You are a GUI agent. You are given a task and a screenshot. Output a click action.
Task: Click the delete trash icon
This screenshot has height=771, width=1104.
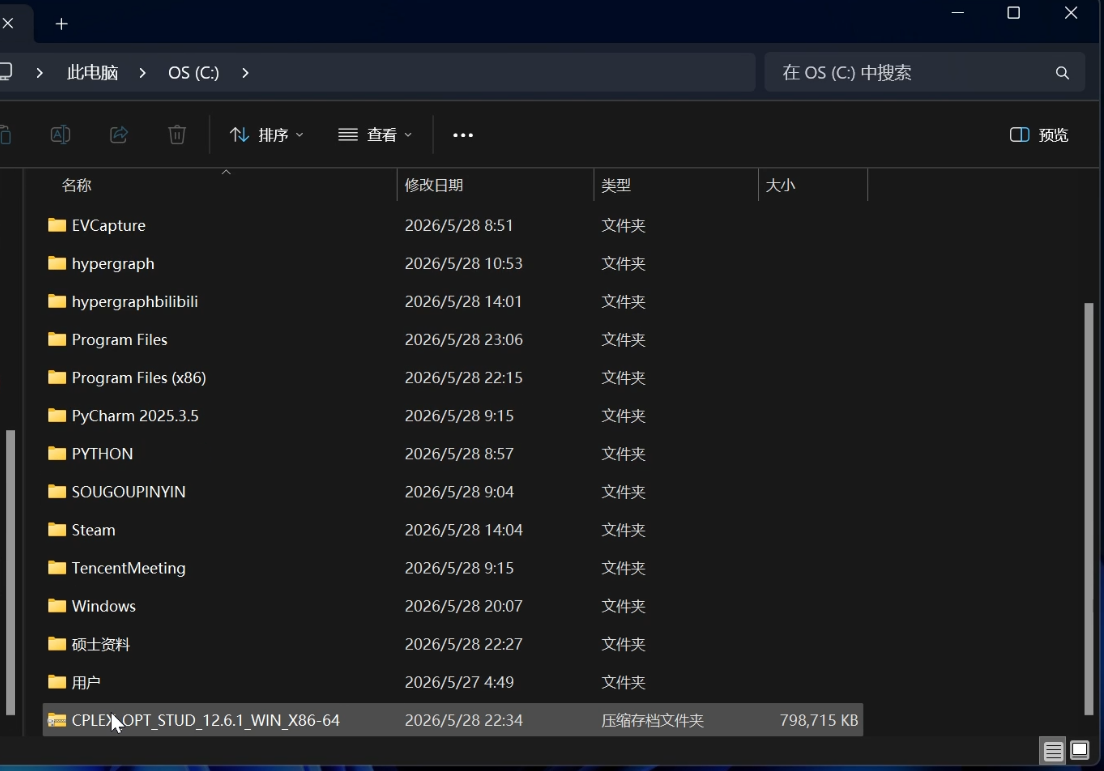(177, 134)
